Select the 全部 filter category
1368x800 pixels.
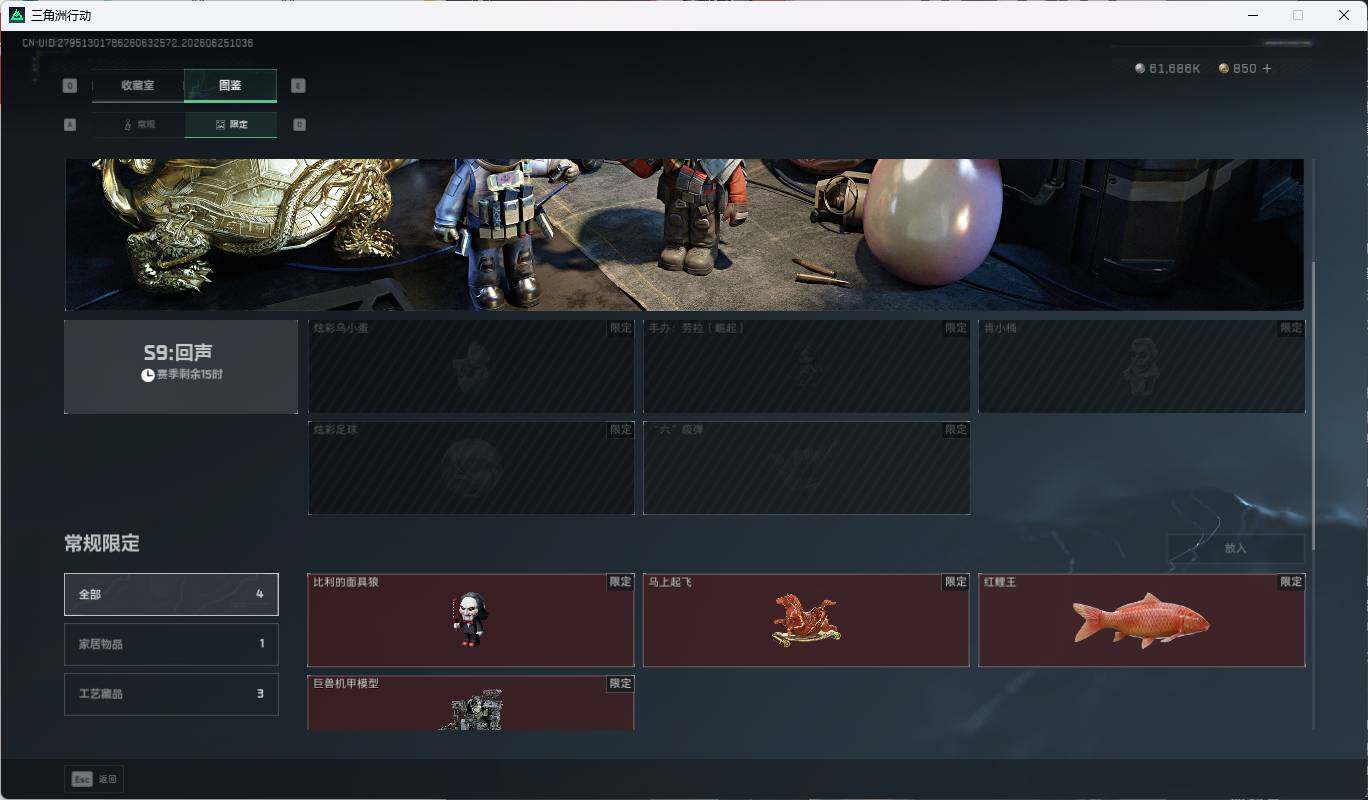coord(171,594)
